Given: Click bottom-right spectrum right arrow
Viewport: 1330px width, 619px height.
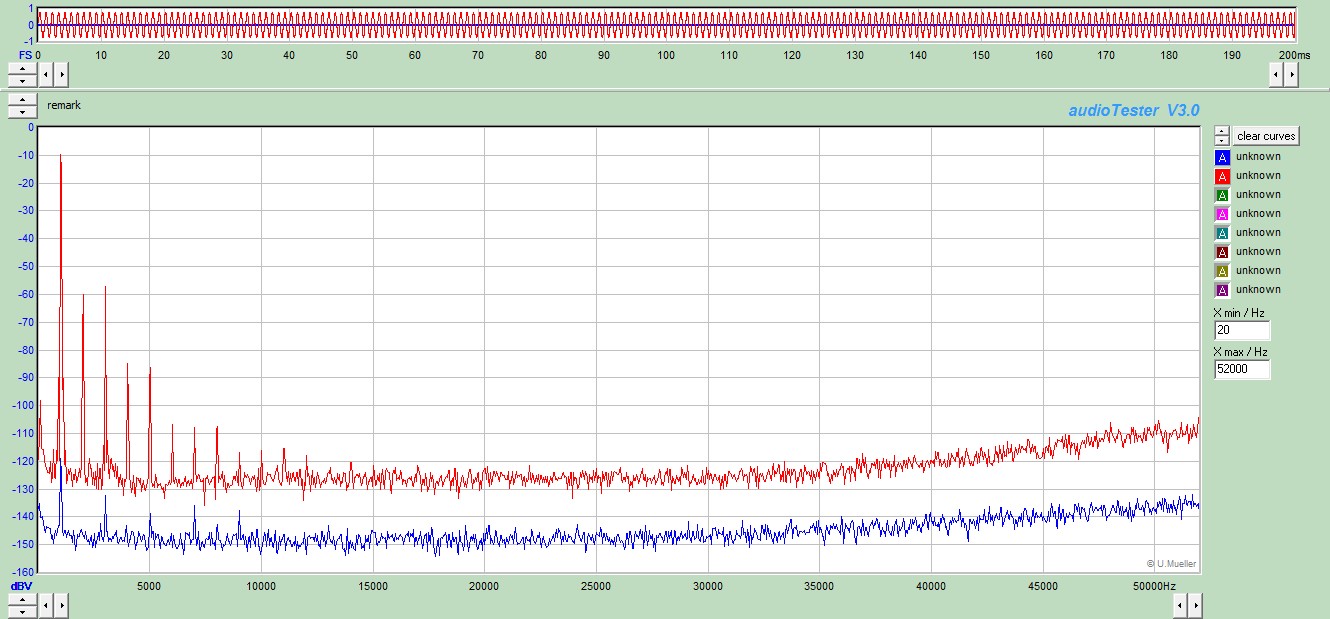Looking at the screenshot, I should tap(1292, 605).
